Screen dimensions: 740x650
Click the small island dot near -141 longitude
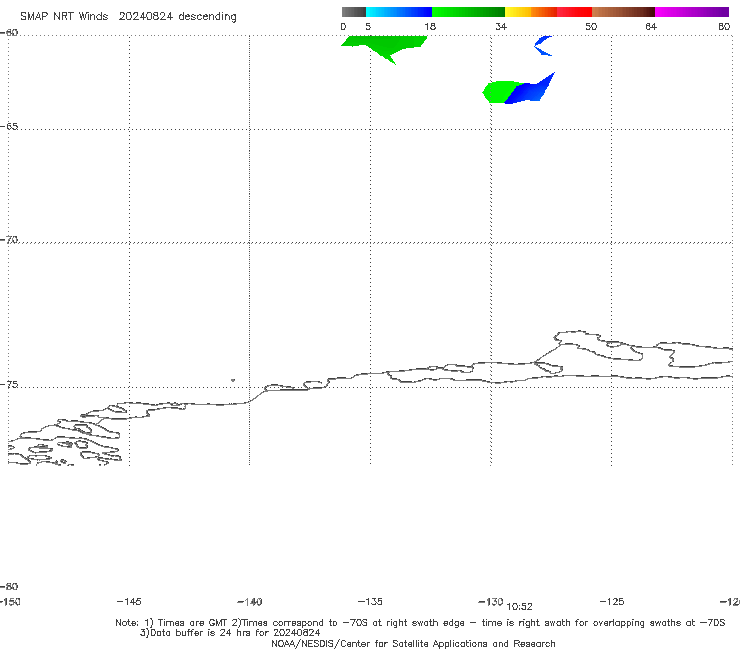pyautogui.click(x=233, y=380)
